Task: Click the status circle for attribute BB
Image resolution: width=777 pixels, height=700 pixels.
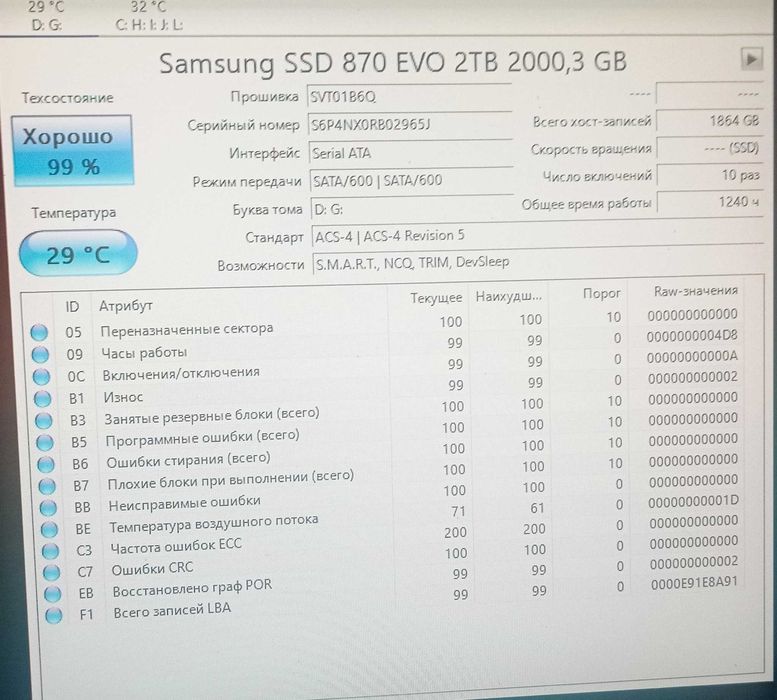Action: tap(49, 507)
